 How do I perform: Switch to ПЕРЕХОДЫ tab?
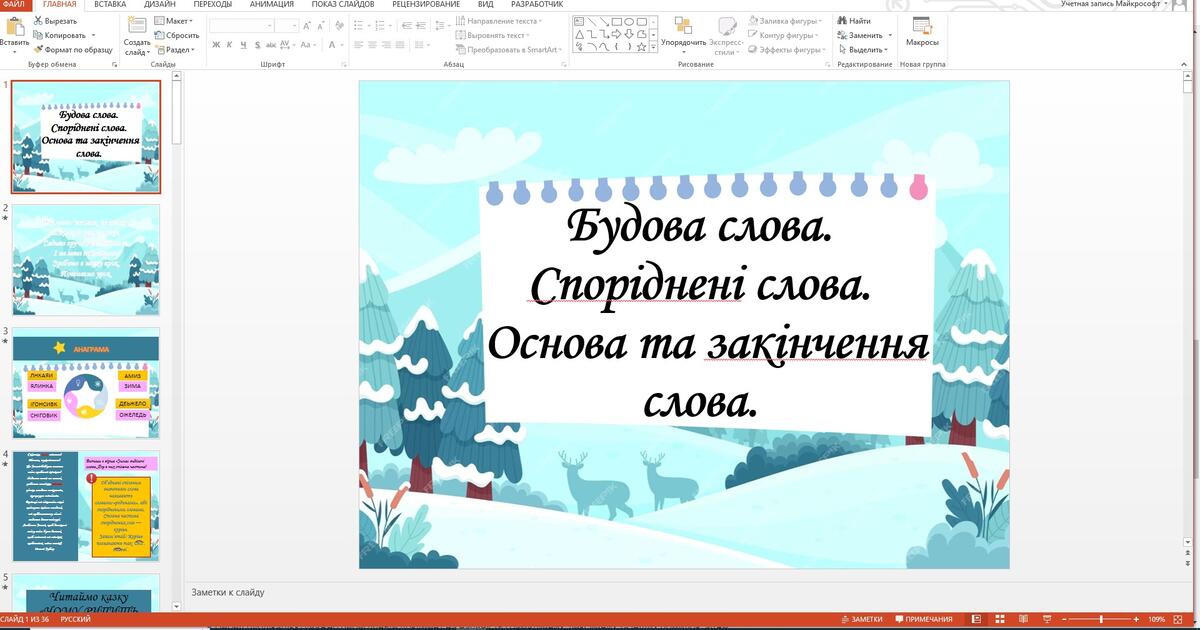(x=213, y=4)
